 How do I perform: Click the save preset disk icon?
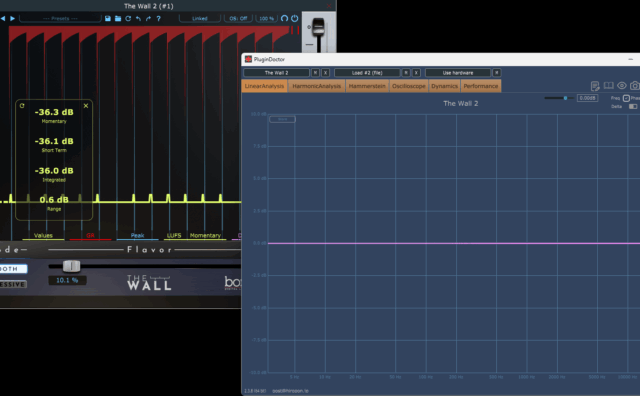point(108,18)
